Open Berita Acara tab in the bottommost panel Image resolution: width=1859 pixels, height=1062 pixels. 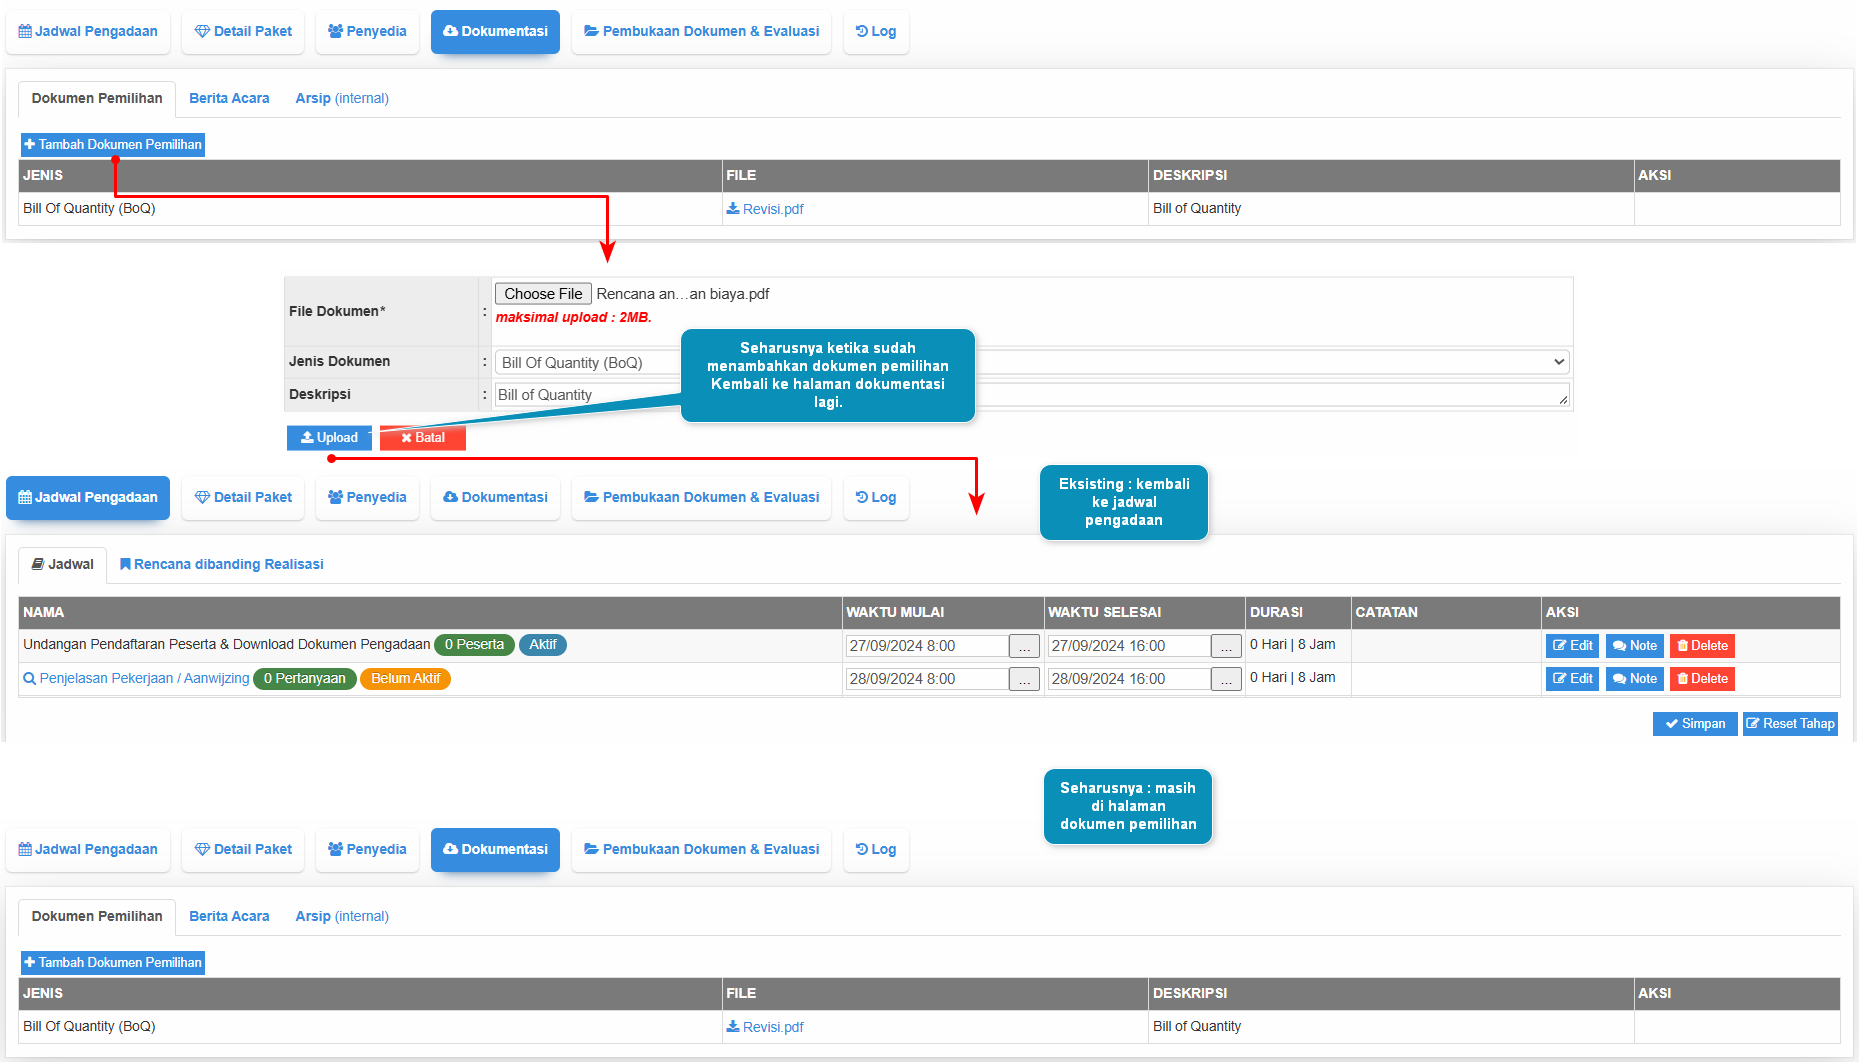[229, 916]
